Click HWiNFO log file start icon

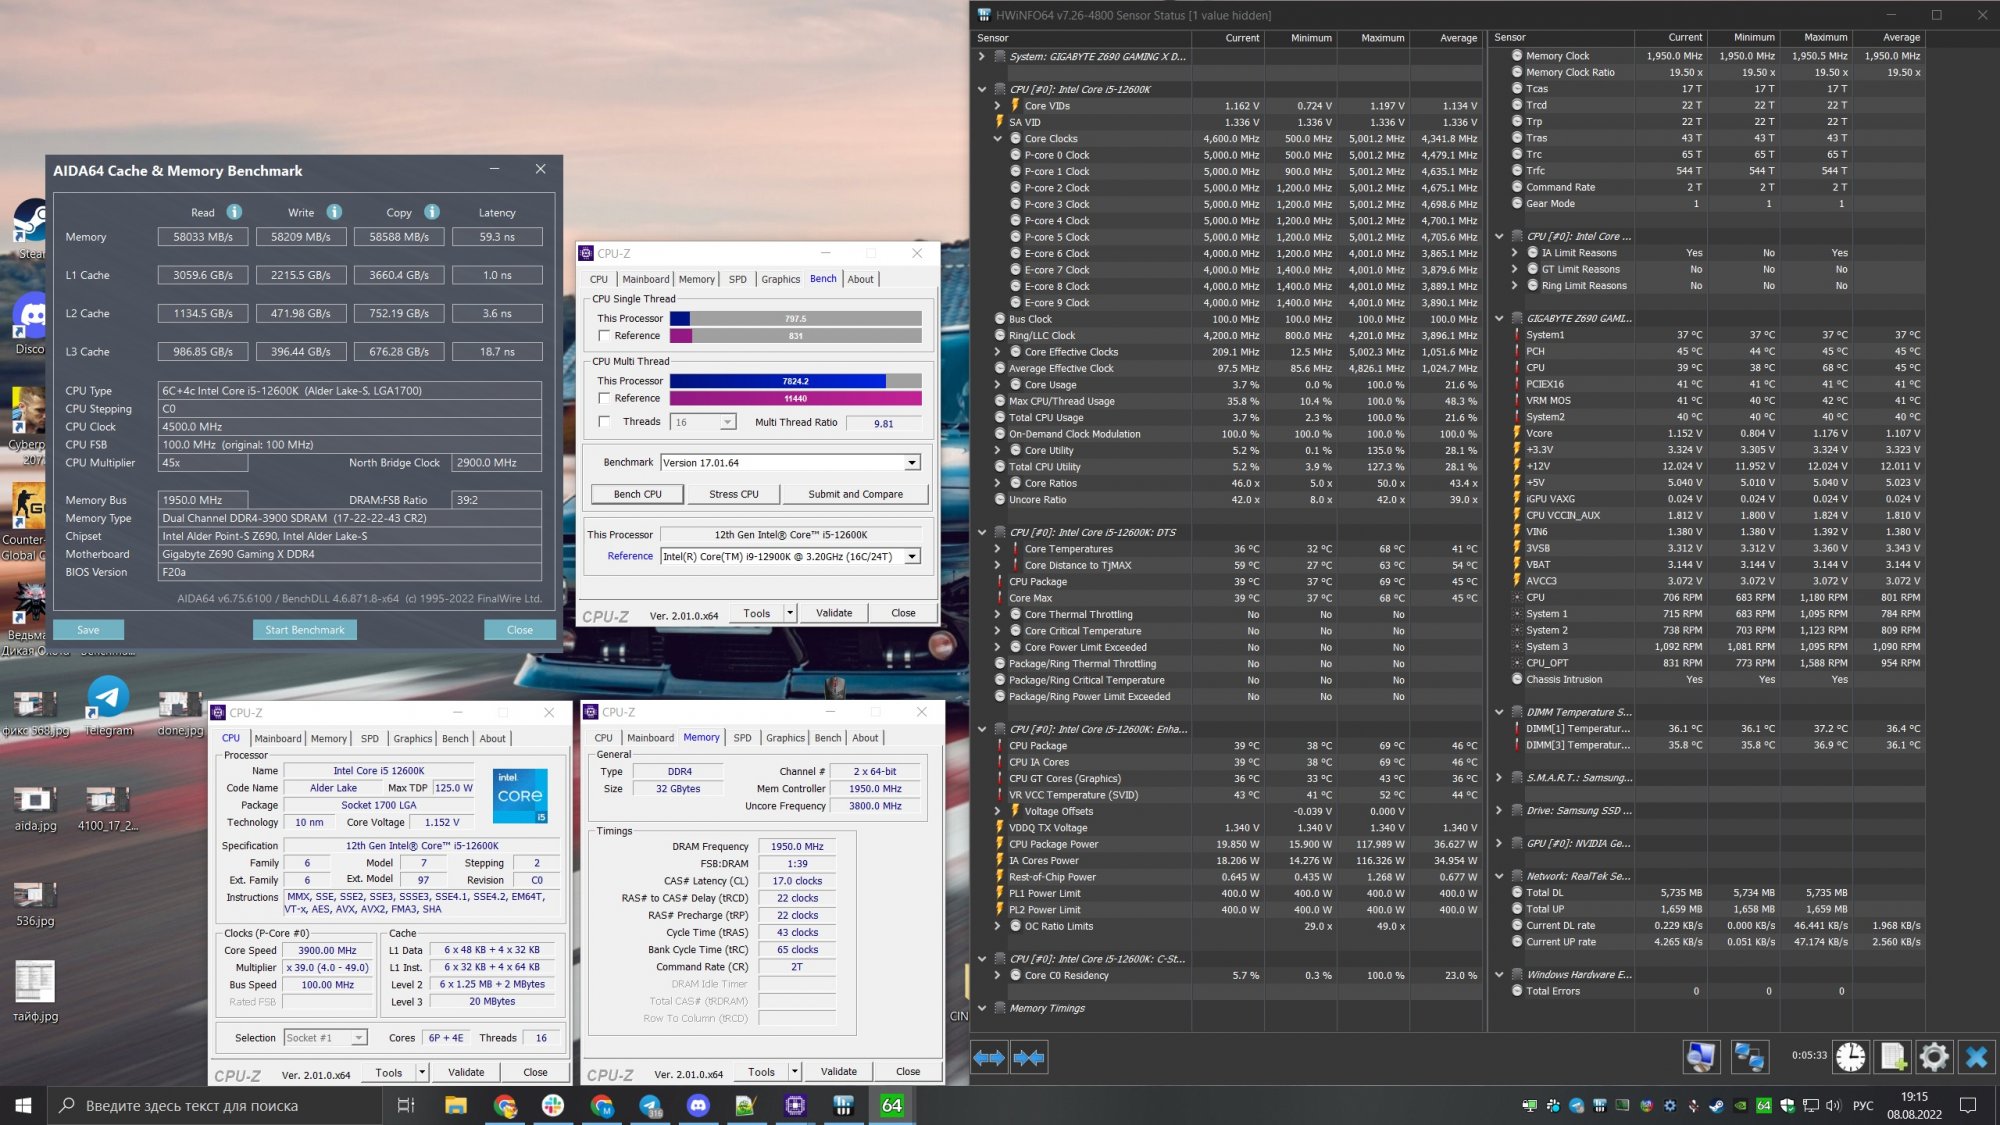click(x=1892, y=1057)
